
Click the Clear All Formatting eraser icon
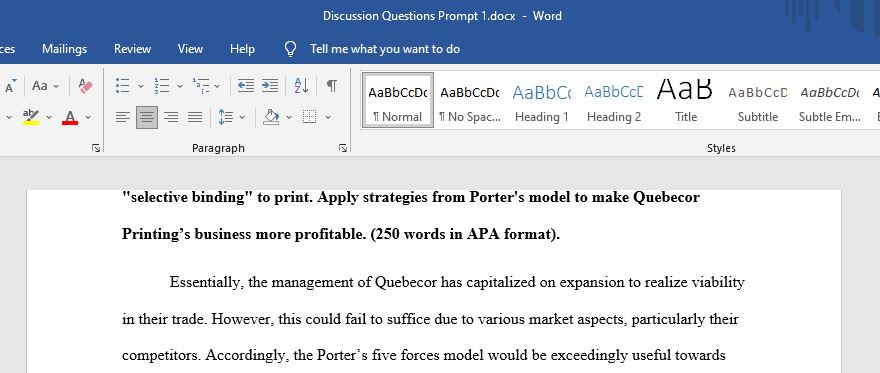point(85,86)
